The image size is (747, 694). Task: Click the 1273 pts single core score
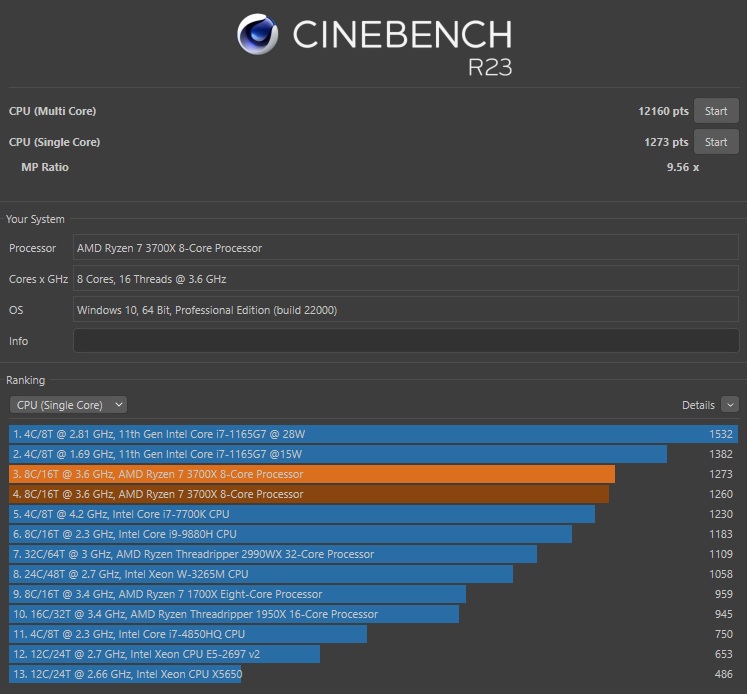[x=666, y=142]
